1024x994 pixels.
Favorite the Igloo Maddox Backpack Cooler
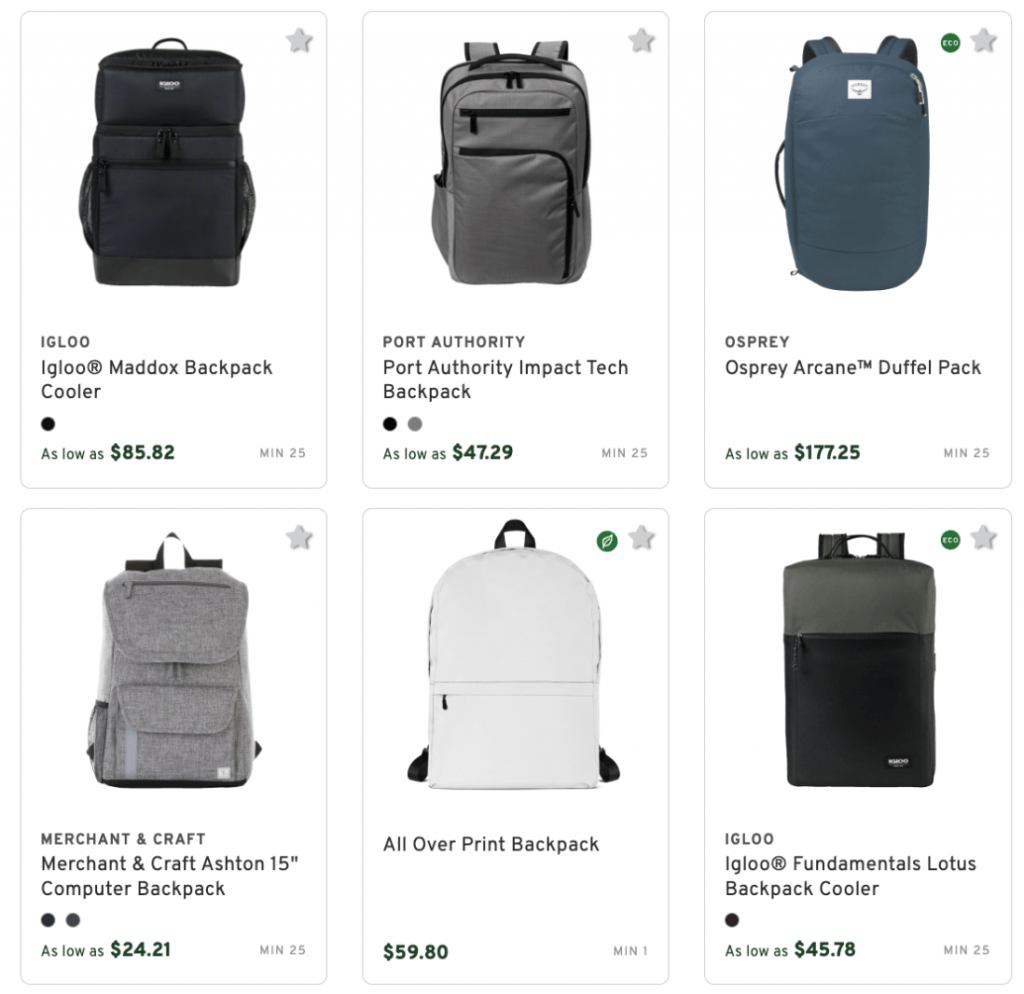[298, 41]
